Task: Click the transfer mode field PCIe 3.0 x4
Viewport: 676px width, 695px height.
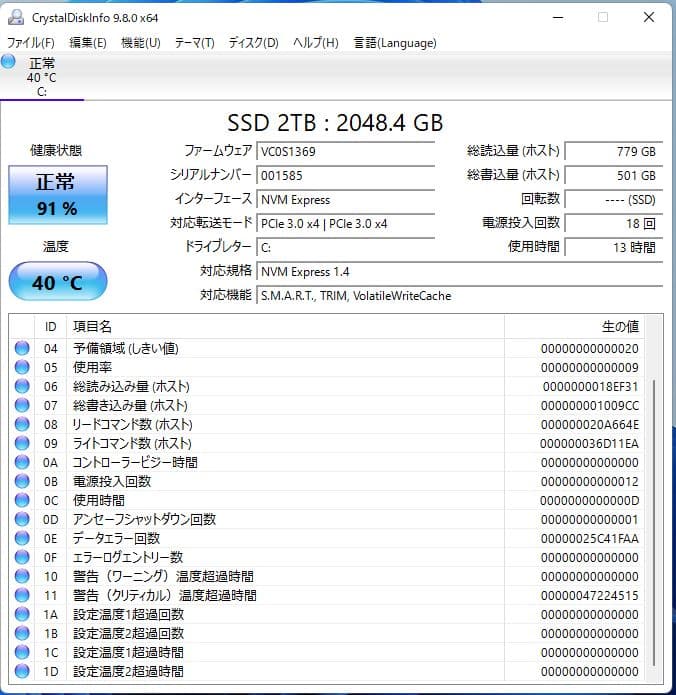Action: click(345, 223)
